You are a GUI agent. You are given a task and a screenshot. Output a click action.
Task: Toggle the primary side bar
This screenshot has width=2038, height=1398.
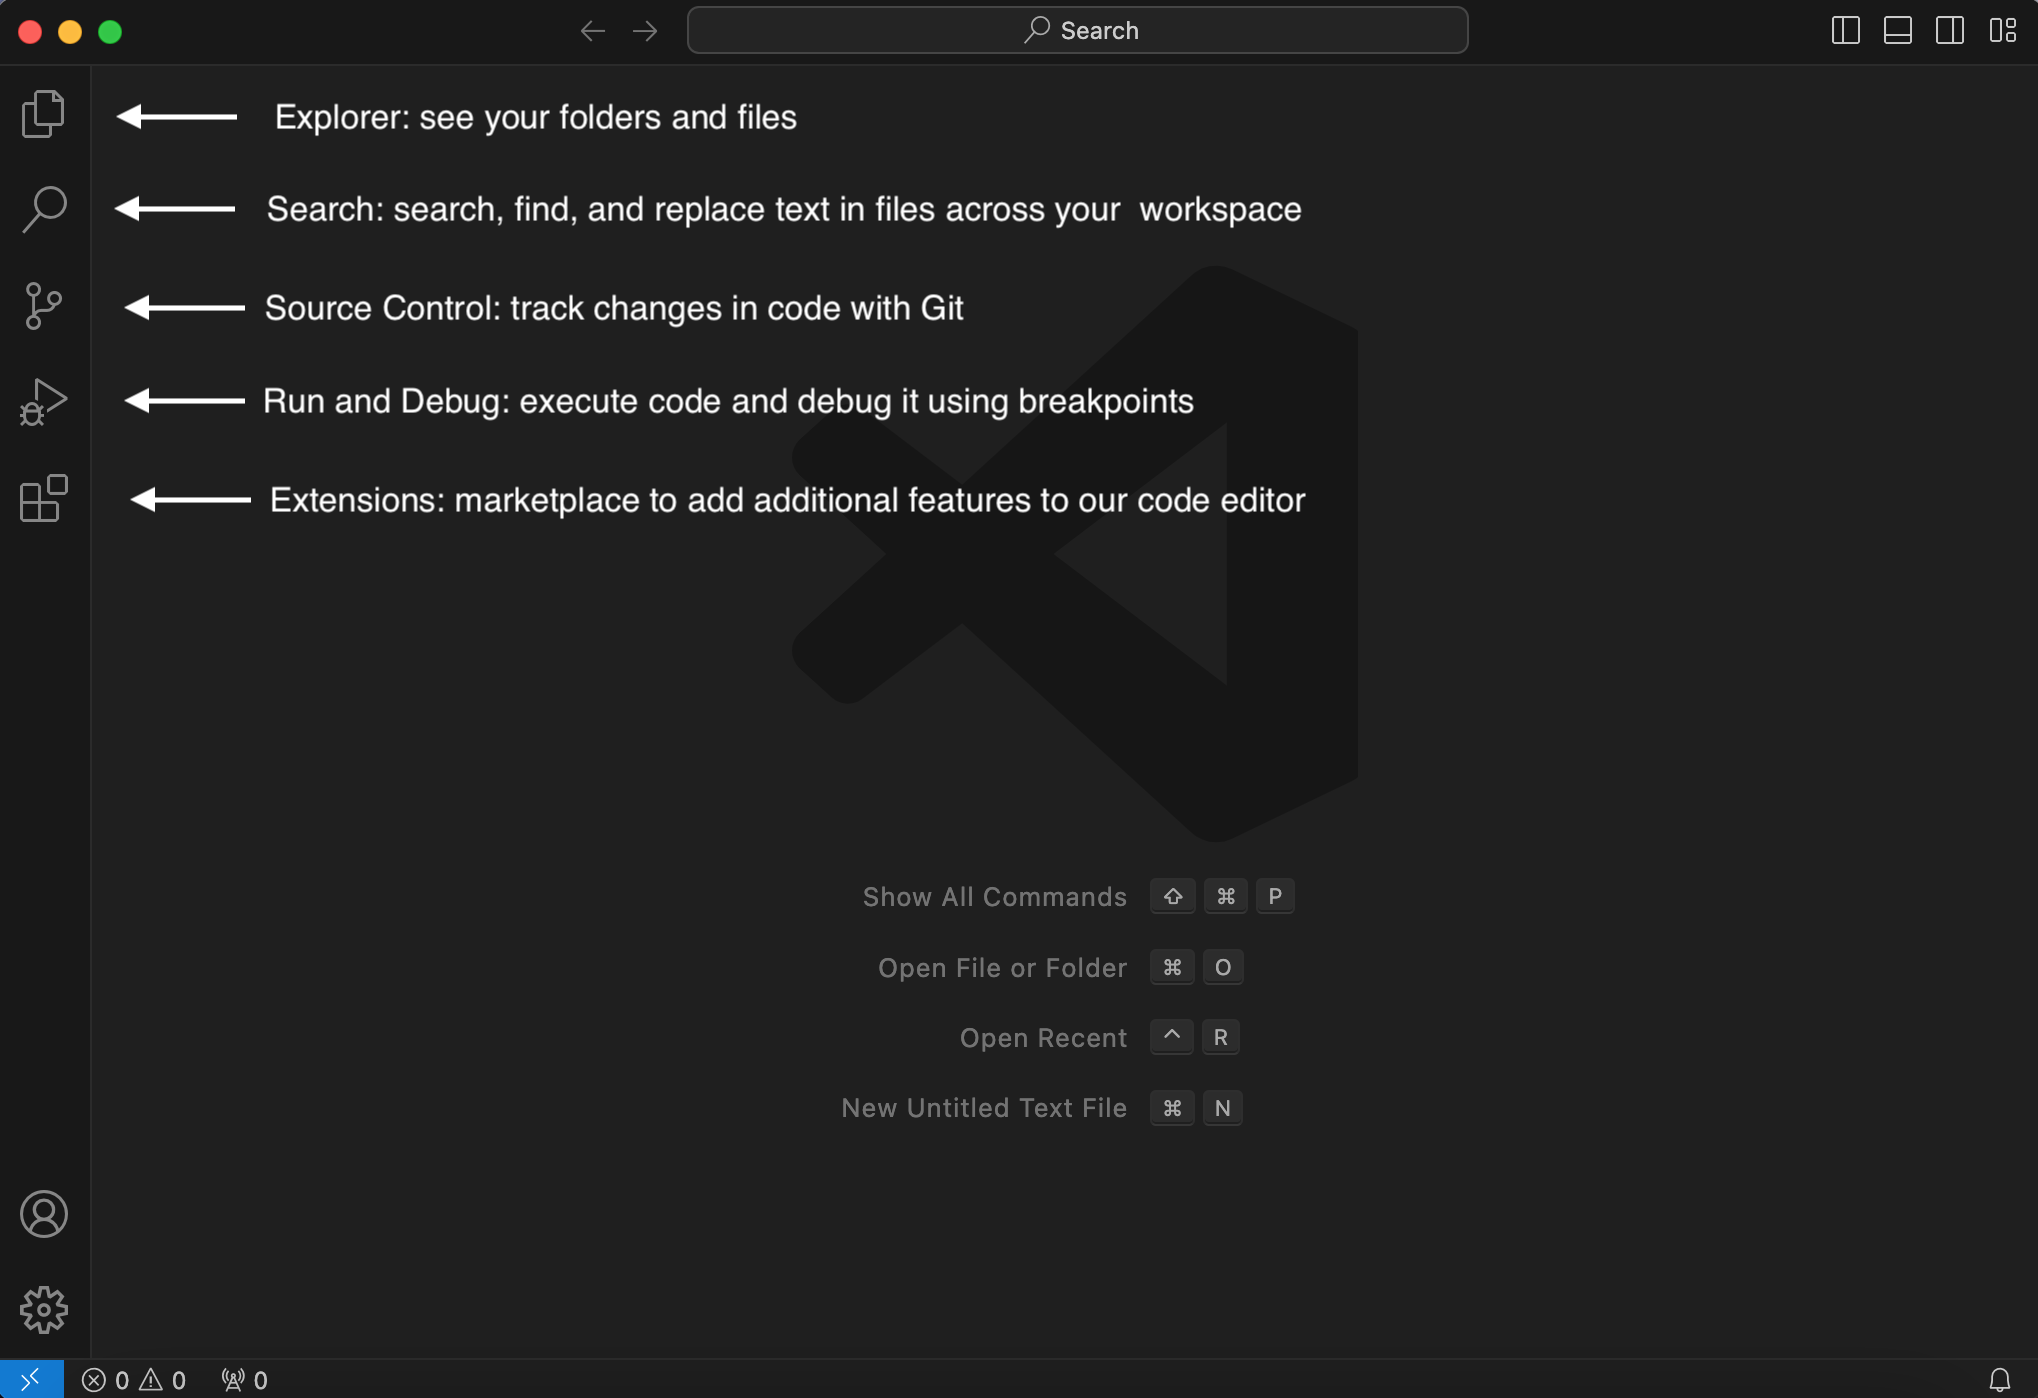1845,31
